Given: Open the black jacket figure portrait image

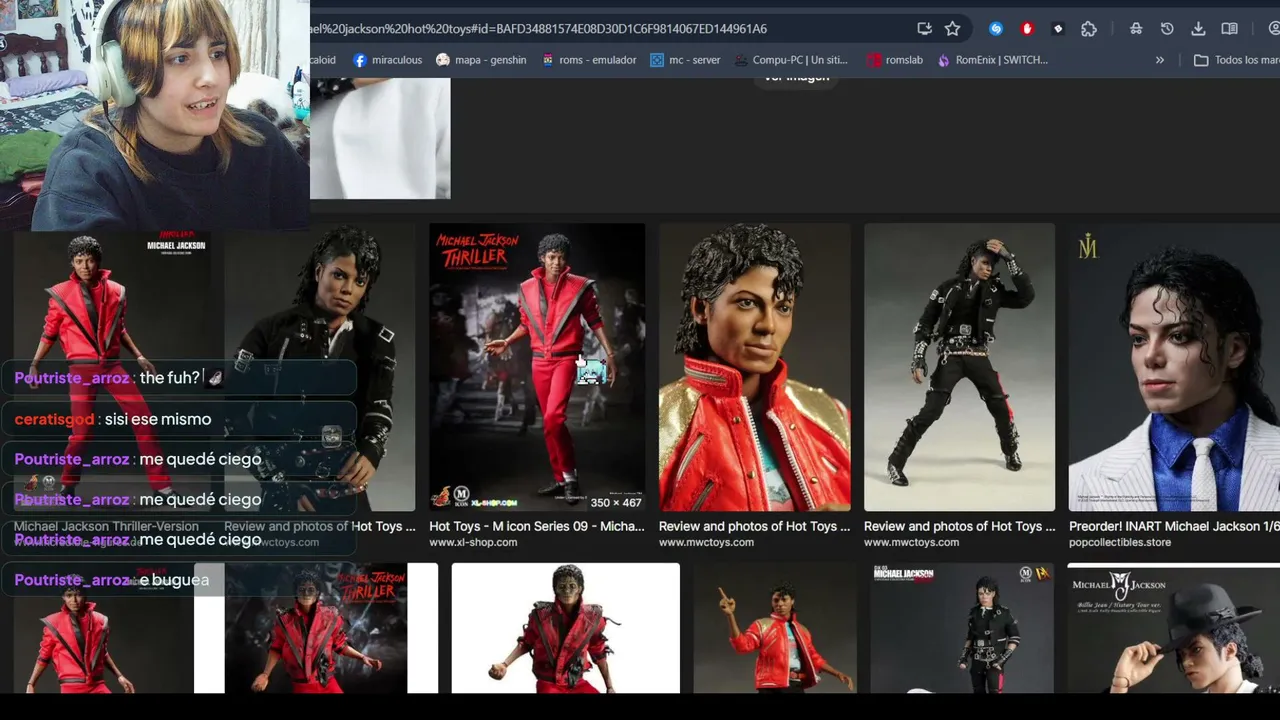Looking at the screenshot, I should point(319,367).
